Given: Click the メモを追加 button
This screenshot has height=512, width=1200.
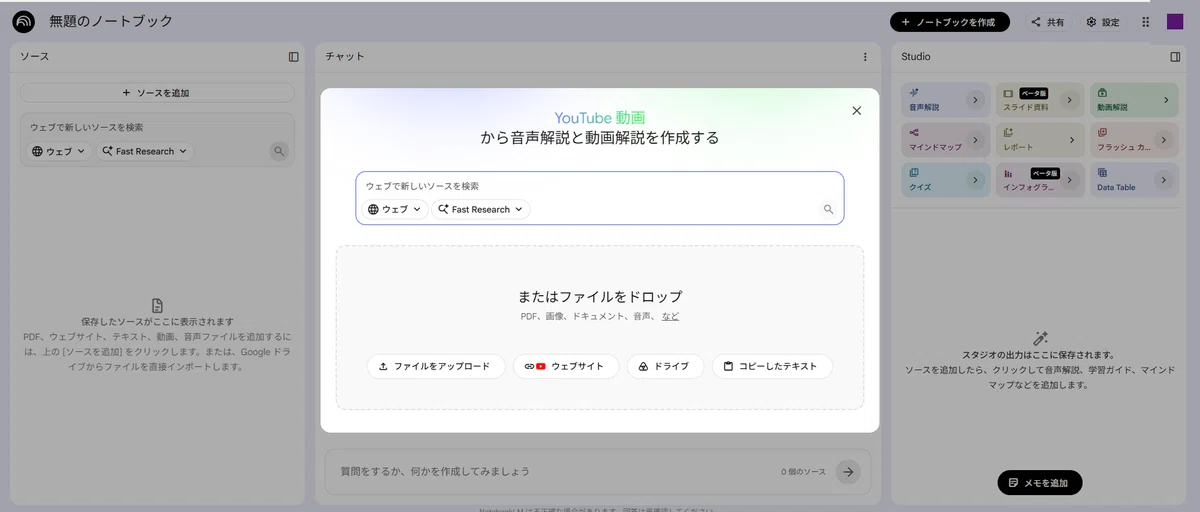Looking at the screenshot, I should 1040,483.
